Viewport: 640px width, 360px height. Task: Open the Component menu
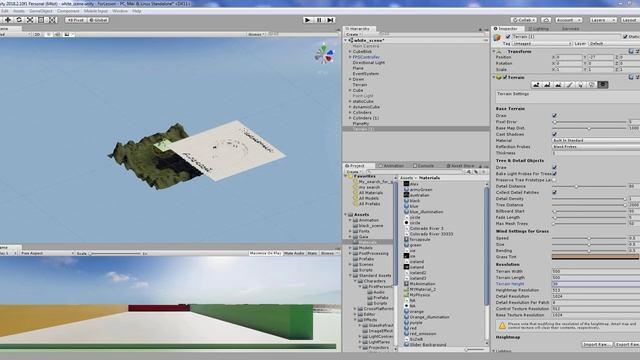coord(68,11)
